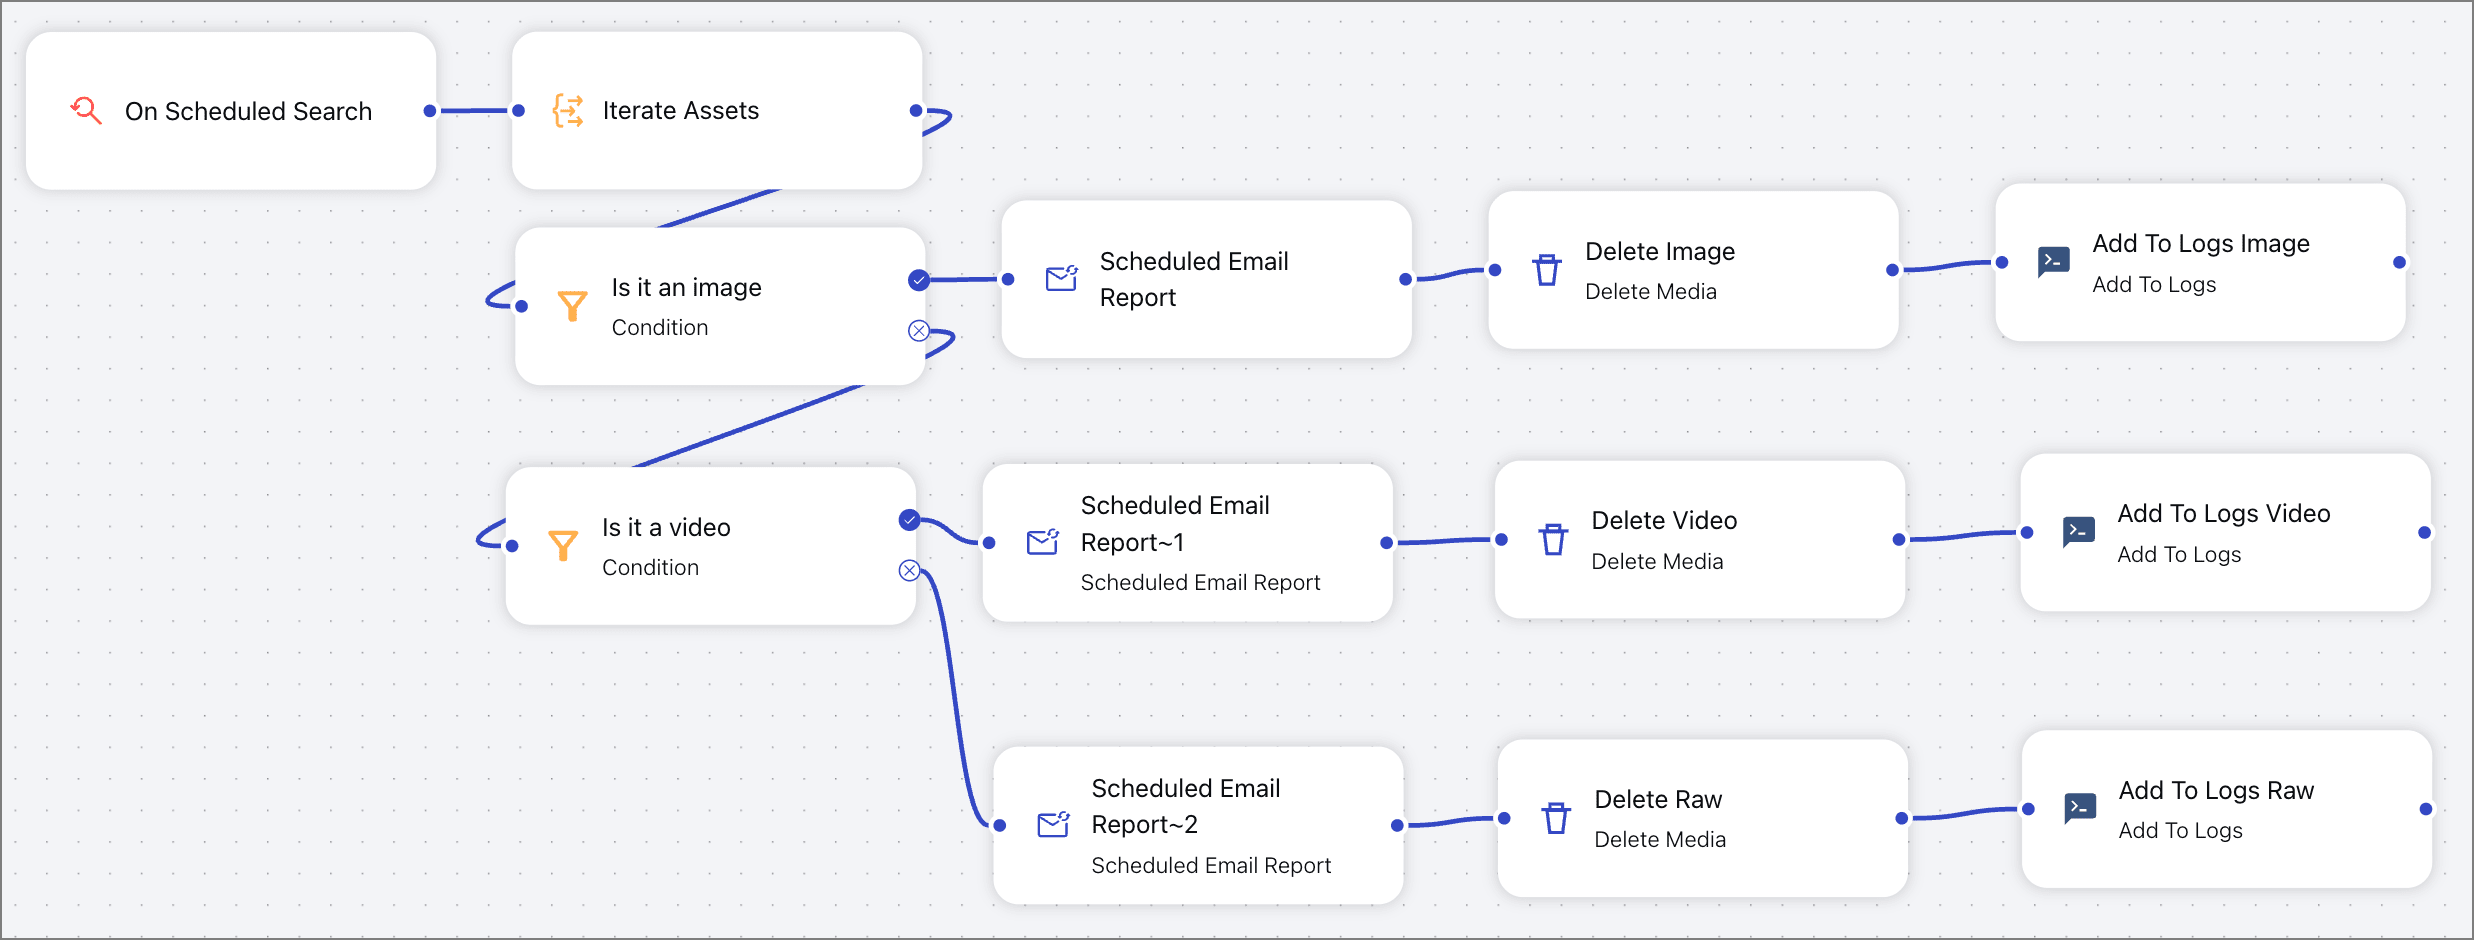Screen dimensions: 2474x940
Task: Click the output port of On Scheduled Search
Action: coord(430,111)
